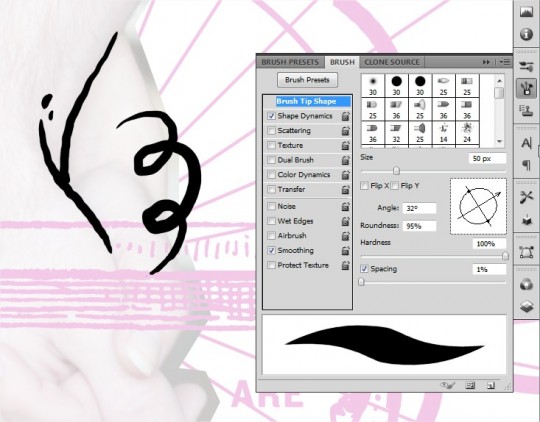Switch to the Brush Presets tab
This screenshot has width=540, height=422.
(290, 62)
